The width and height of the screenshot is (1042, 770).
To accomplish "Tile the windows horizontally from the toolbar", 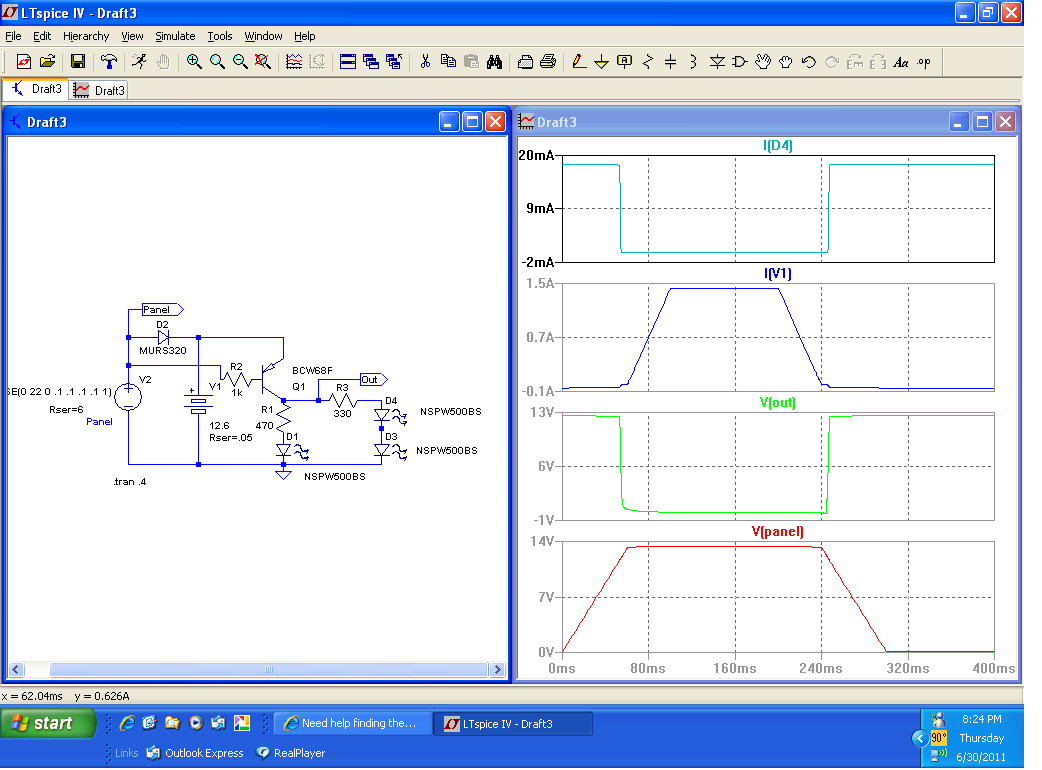I will coord(348,62).
